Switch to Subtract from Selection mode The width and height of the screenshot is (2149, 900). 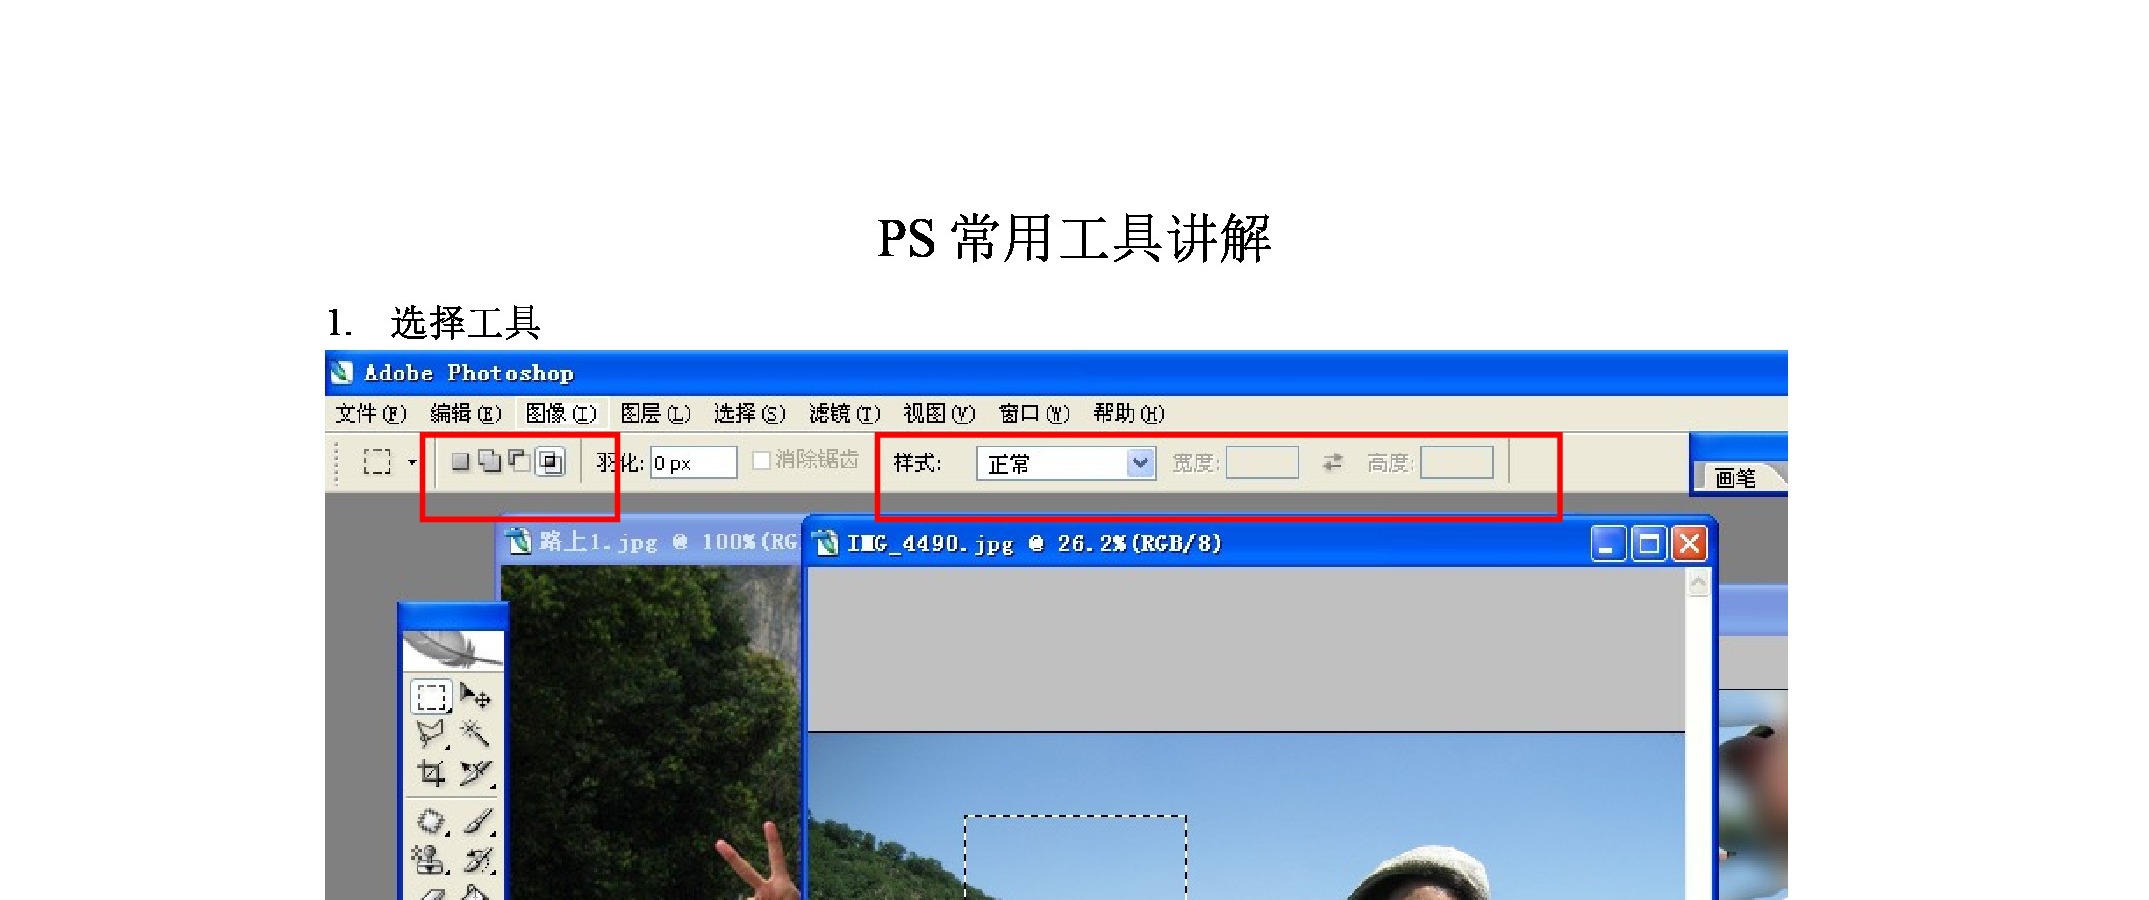pyautogui.click(x=520, y=461)
